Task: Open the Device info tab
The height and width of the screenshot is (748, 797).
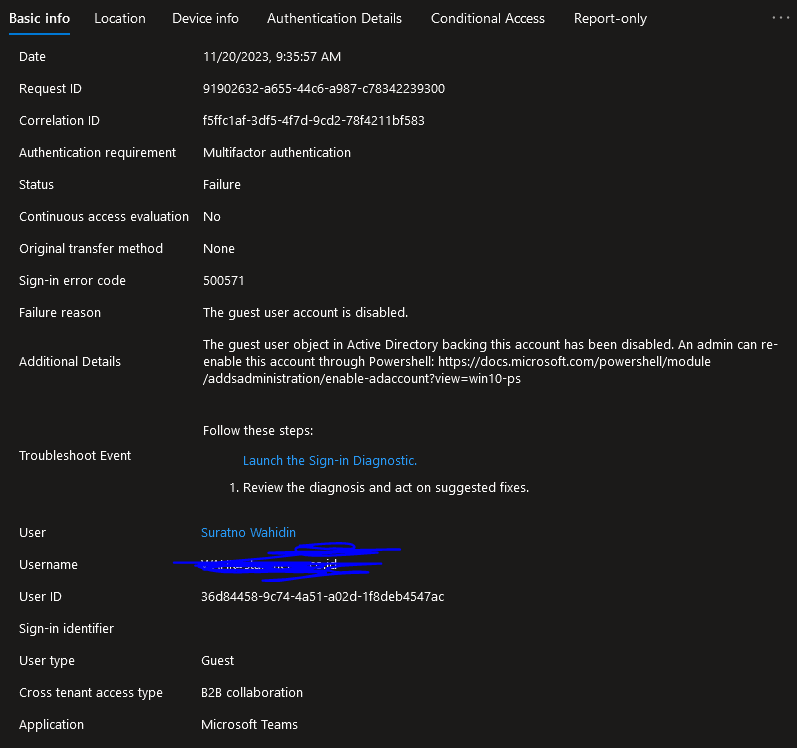Action: pos(205,18)
